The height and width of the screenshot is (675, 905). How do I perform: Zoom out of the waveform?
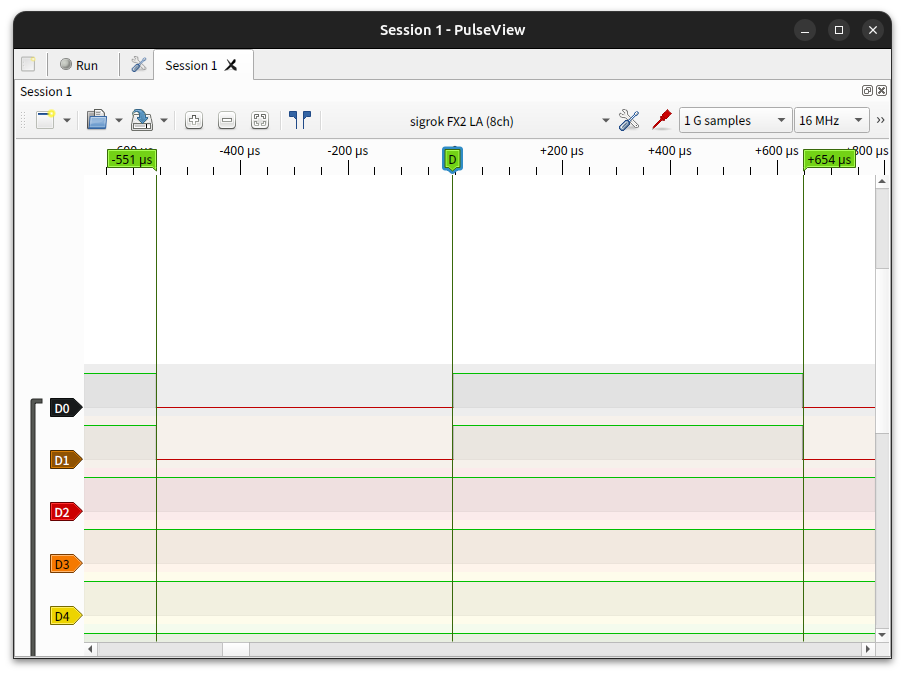[227, 120]
